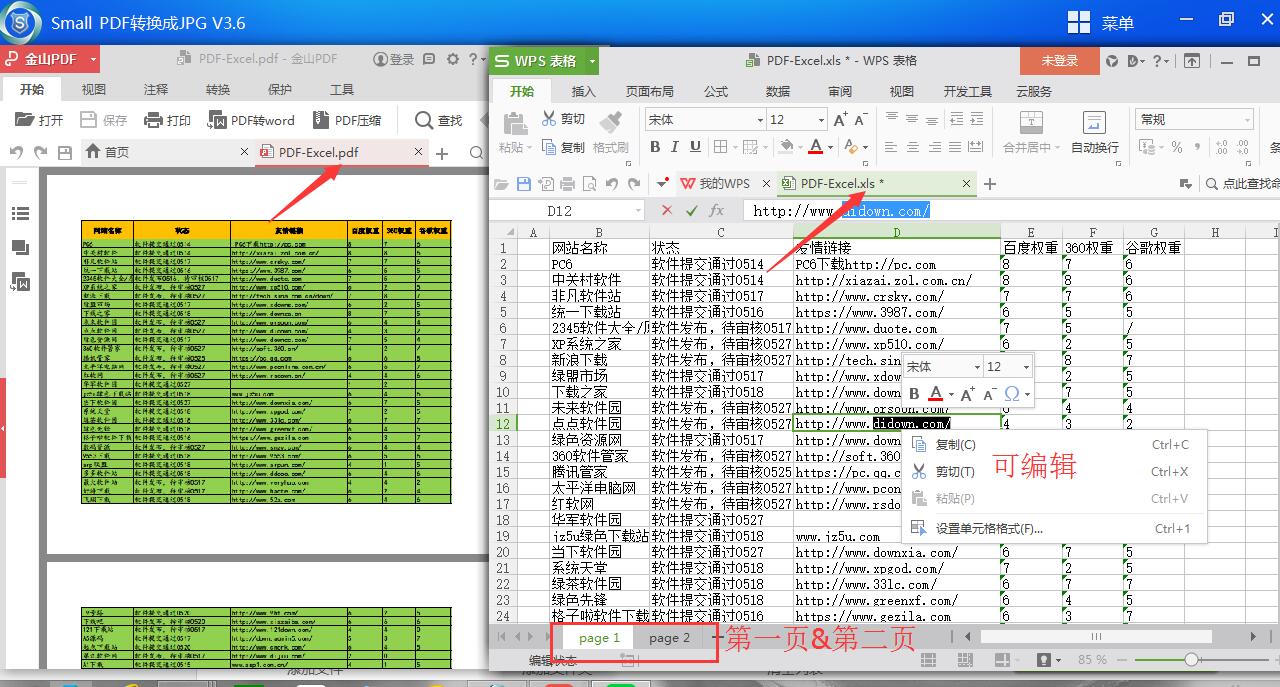Click the PDF转word converter button
Screen dimensions: 1280x687
tap(251, 120)
